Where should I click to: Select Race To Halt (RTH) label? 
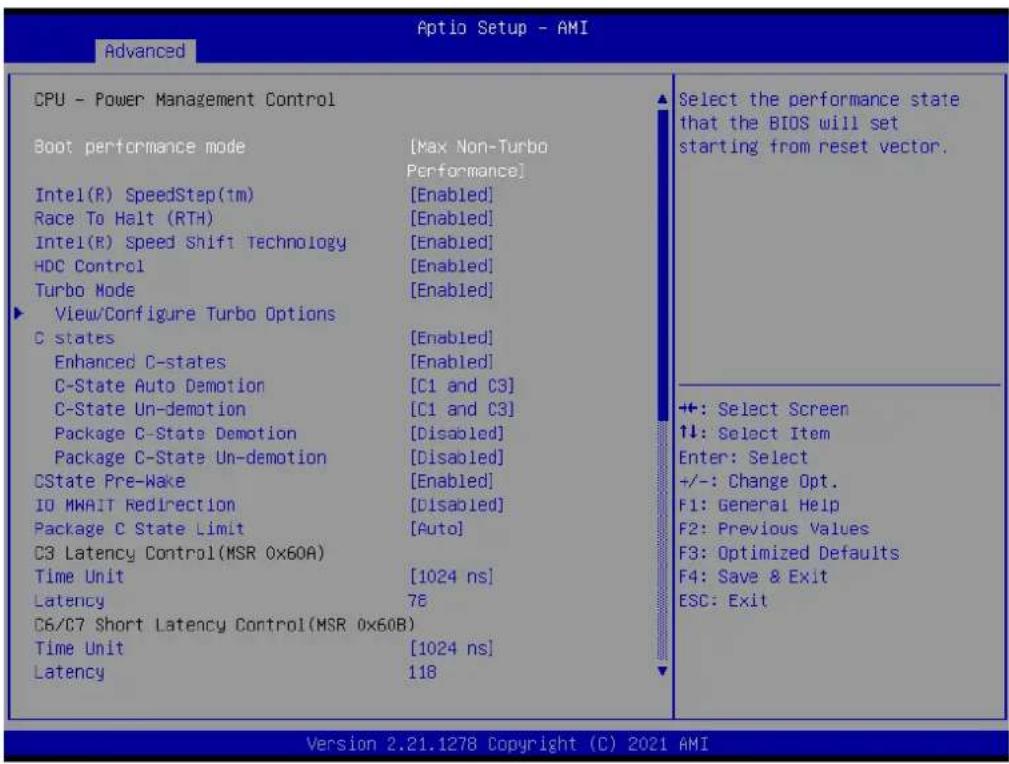point(124,218)
